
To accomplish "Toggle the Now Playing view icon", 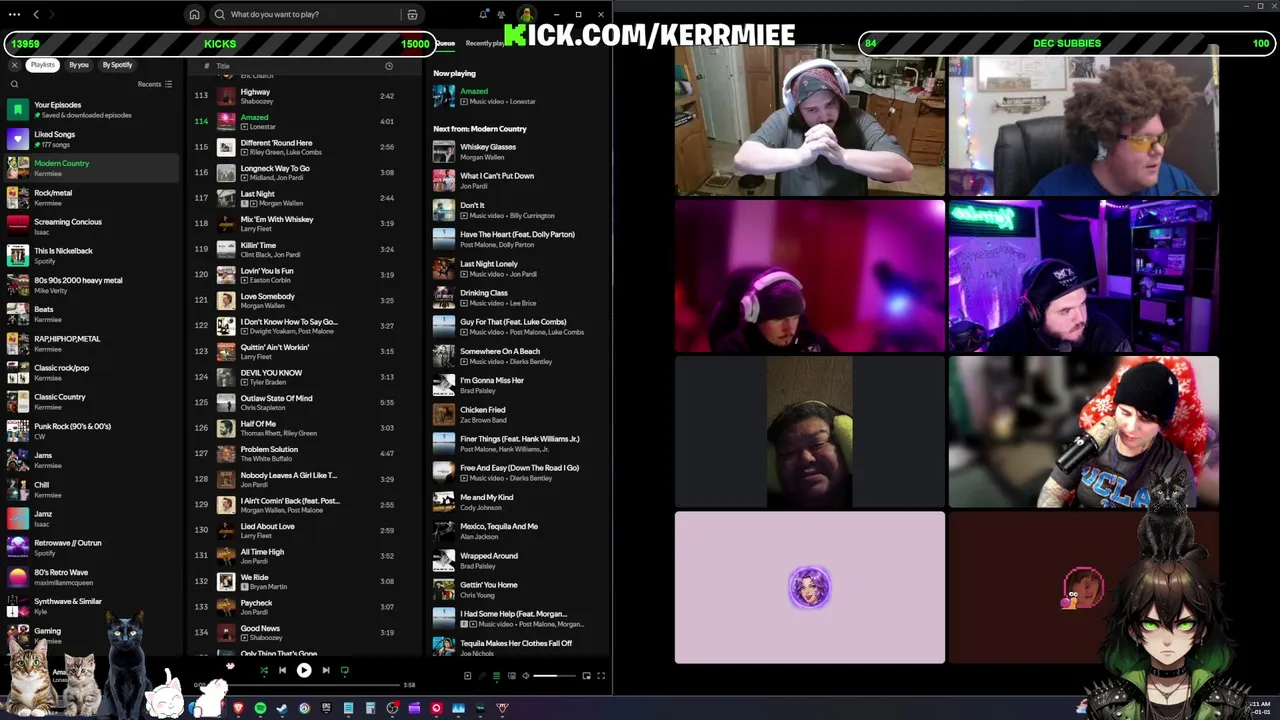I will (467, 676).
